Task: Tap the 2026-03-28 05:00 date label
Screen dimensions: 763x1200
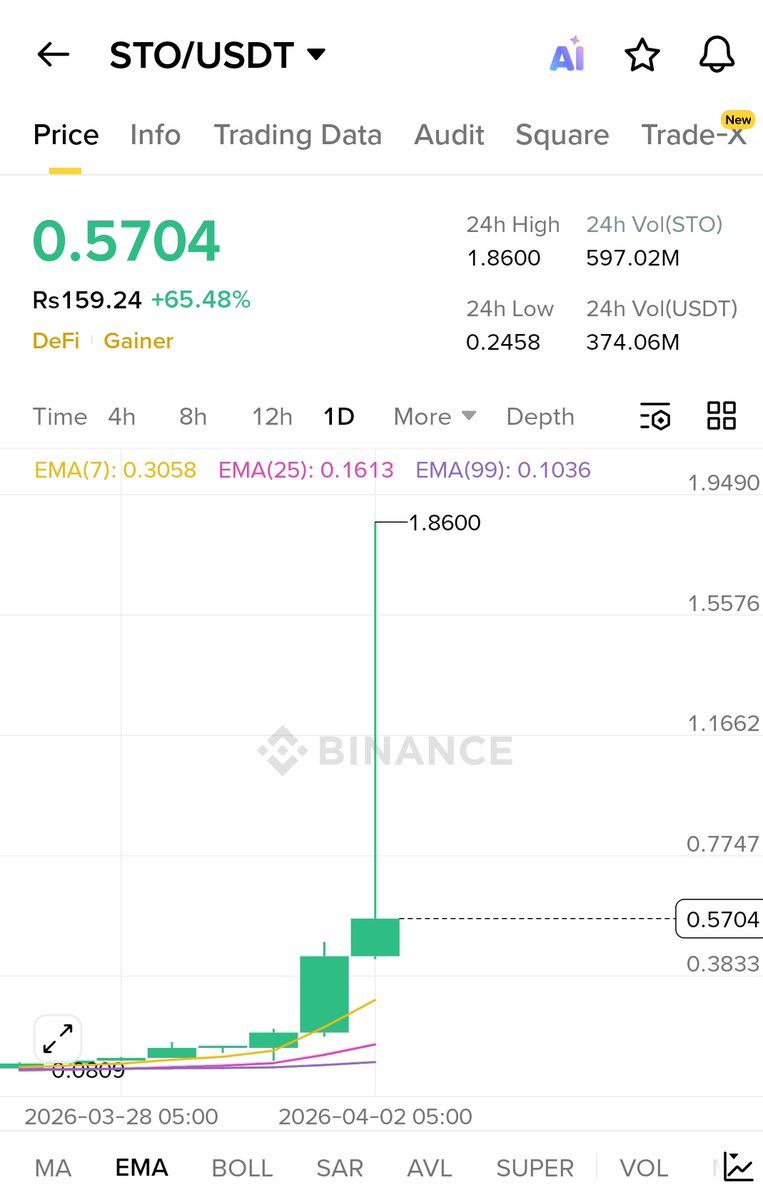Action: 121,1116
